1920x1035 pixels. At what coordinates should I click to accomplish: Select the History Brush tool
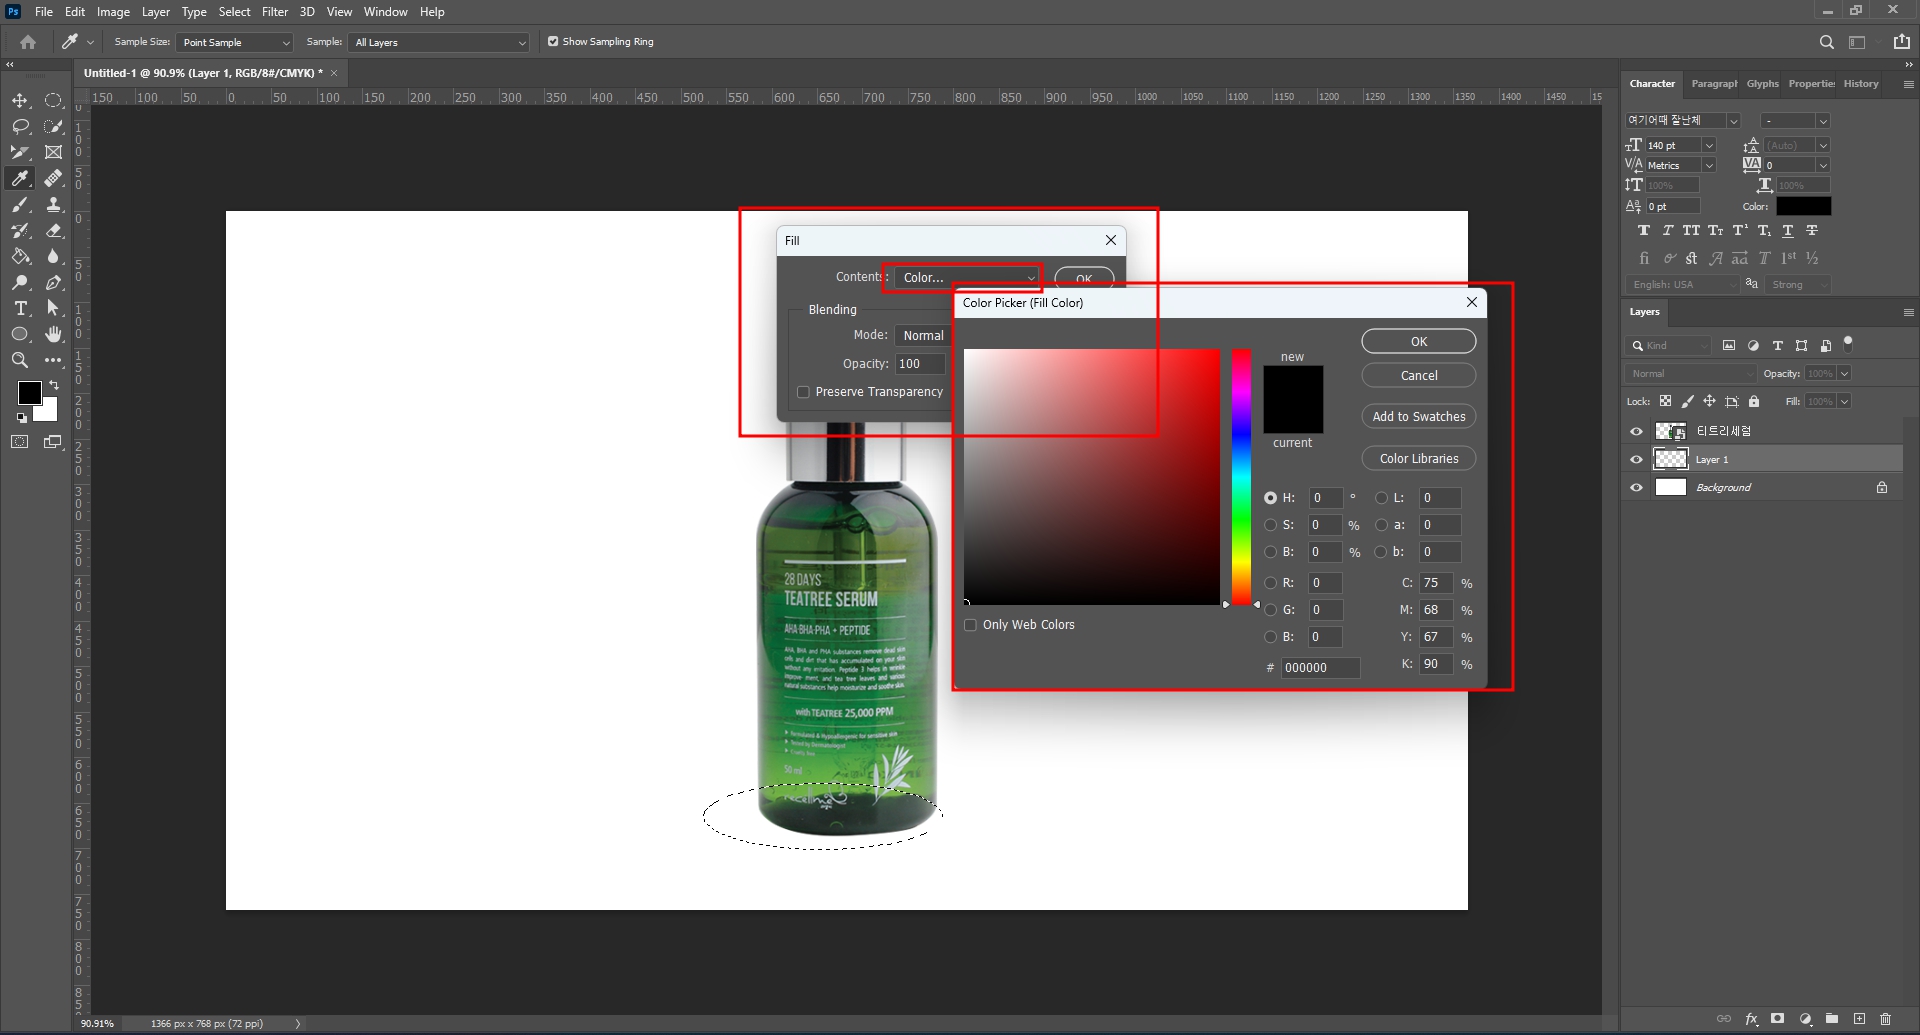pos(20,231)
